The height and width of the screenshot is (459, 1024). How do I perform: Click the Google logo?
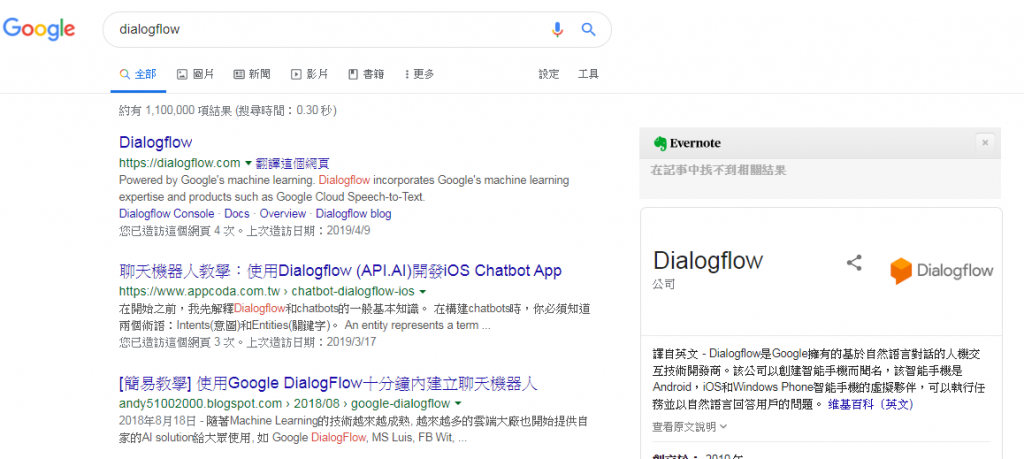[x=39, y=29]
